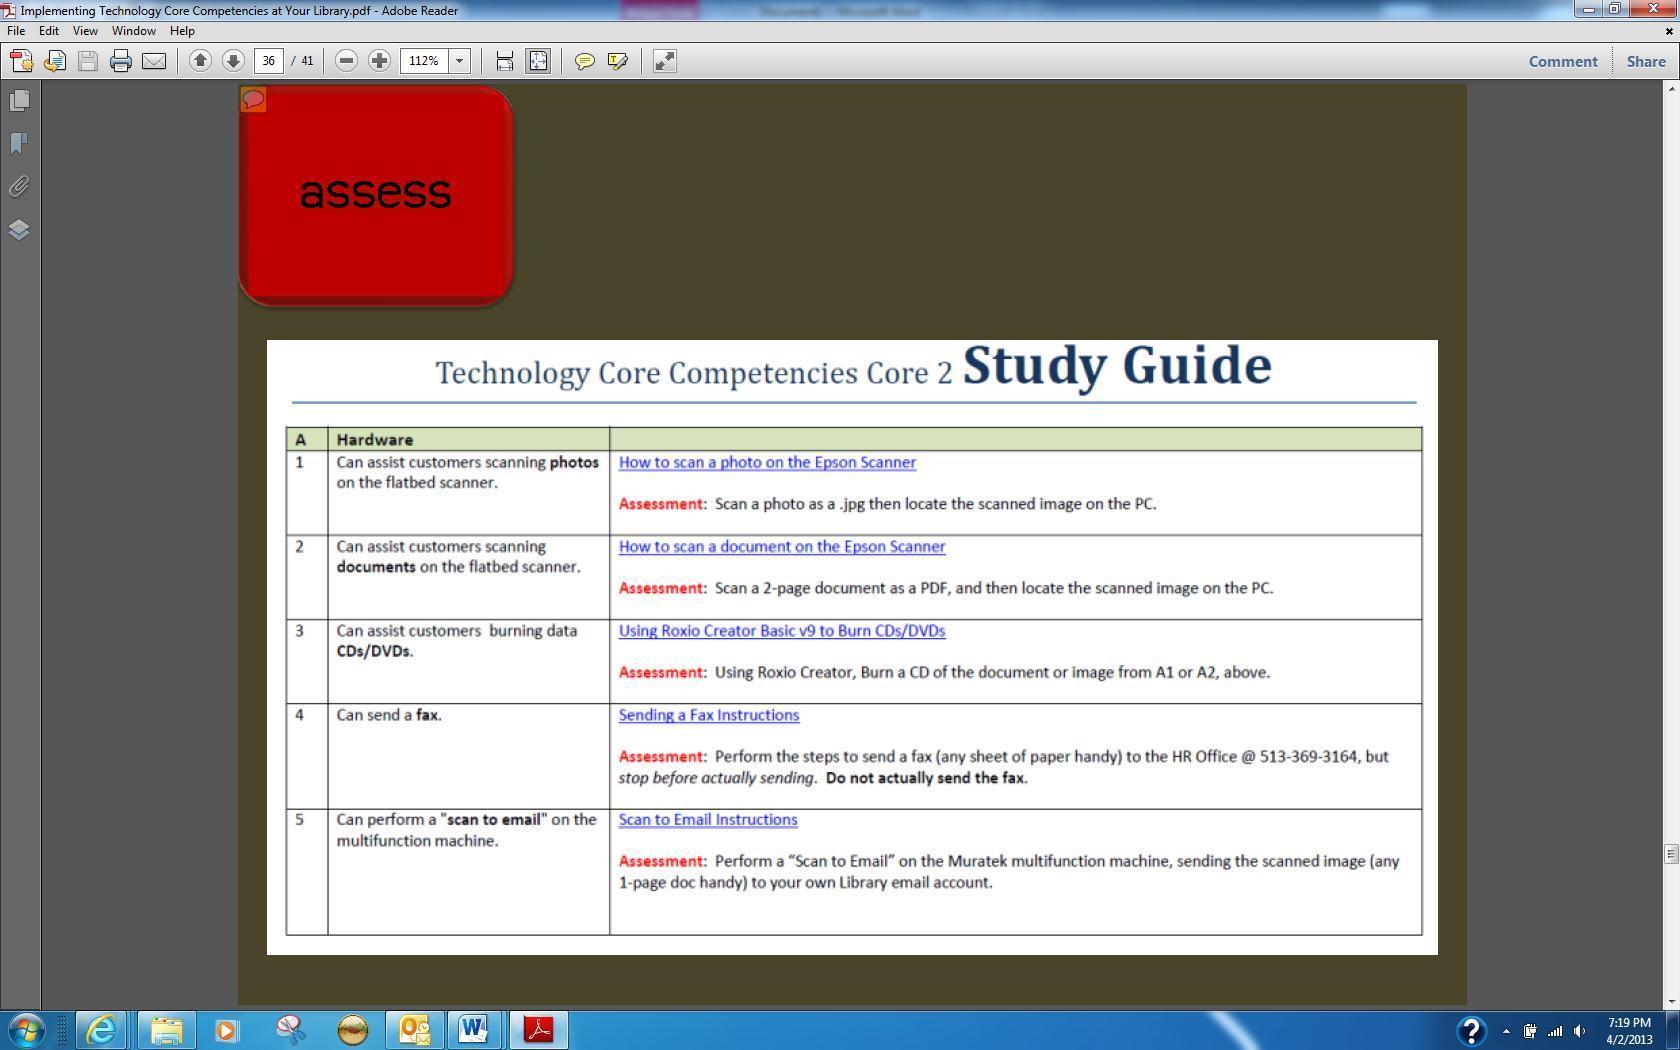The image size is (1680, 1050).
Task: Open Scan to Email Instructions link
Action: tap(708, 819)
